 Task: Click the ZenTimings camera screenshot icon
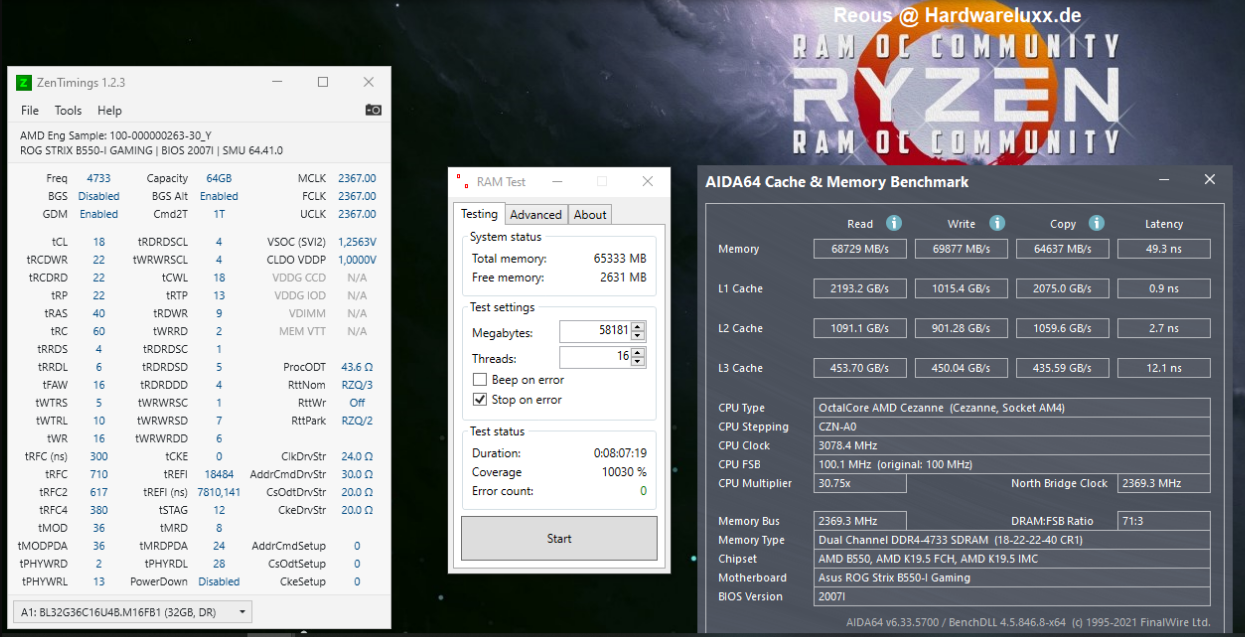(x=373, y=110)
